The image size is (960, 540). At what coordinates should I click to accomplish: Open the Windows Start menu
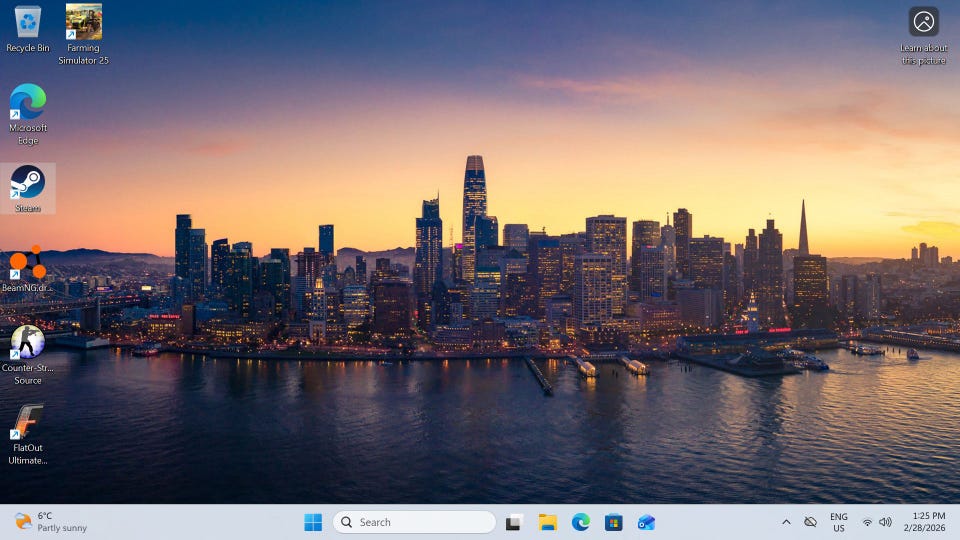(313, 522)
